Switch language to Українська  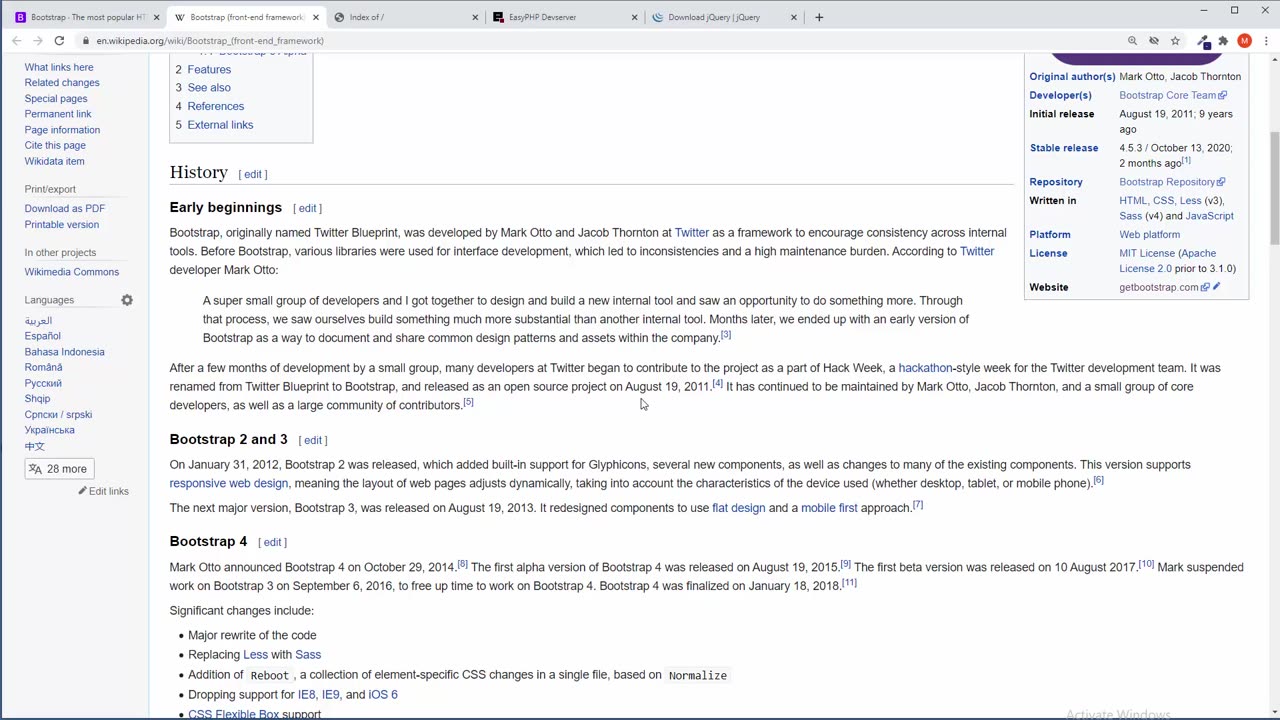[x=50, y=430]
